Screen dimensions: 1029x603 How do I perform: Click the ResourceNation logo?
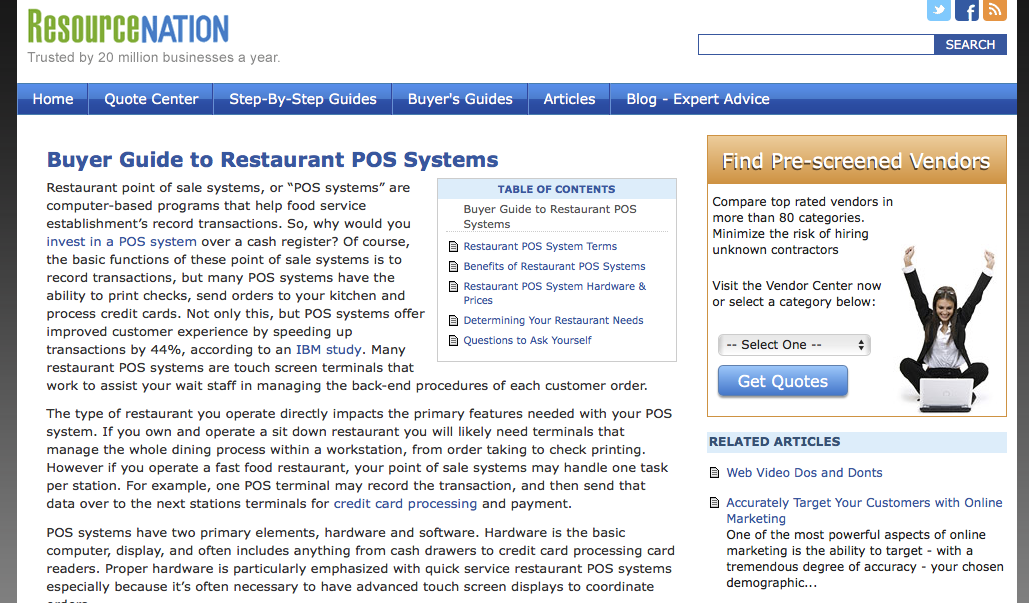[x=128, y=27]
